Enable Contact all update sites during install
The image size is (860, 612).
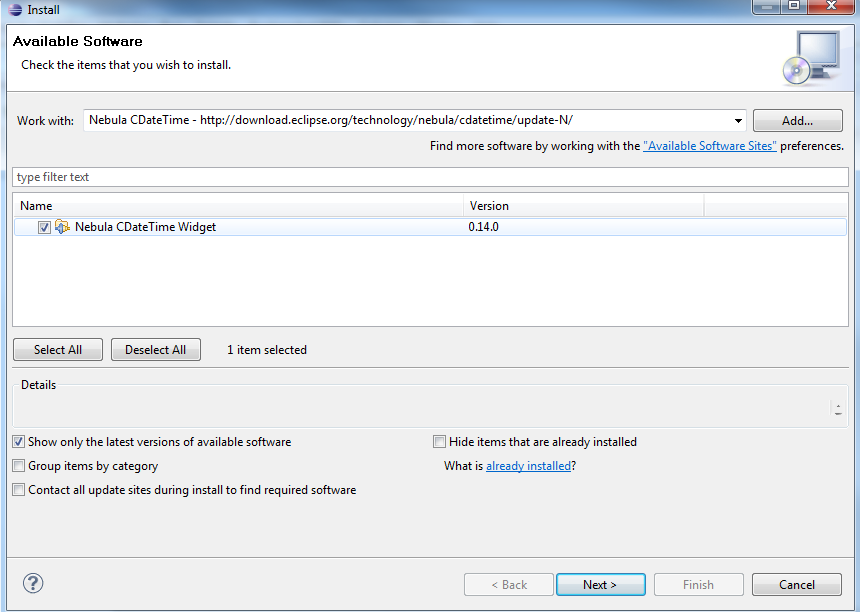pos(19,490)
